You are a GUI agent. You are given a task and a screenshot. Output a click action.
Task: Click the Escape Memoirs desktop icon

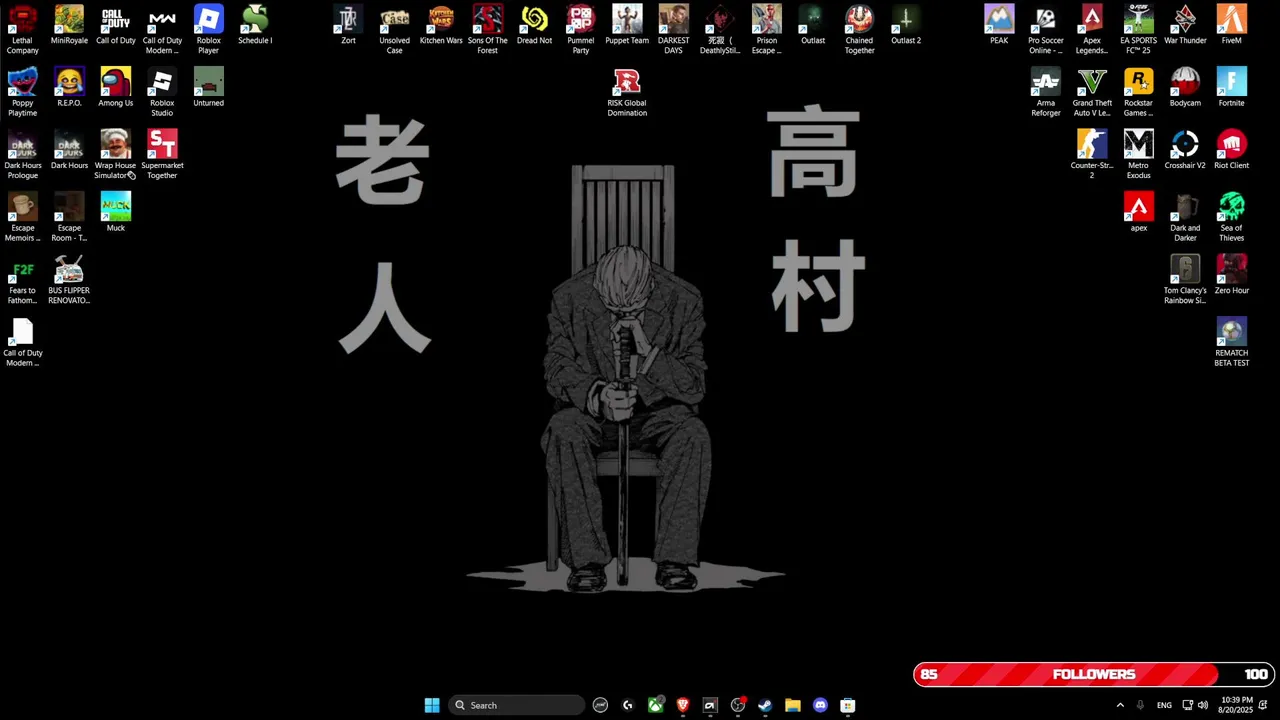pos(22,217)
